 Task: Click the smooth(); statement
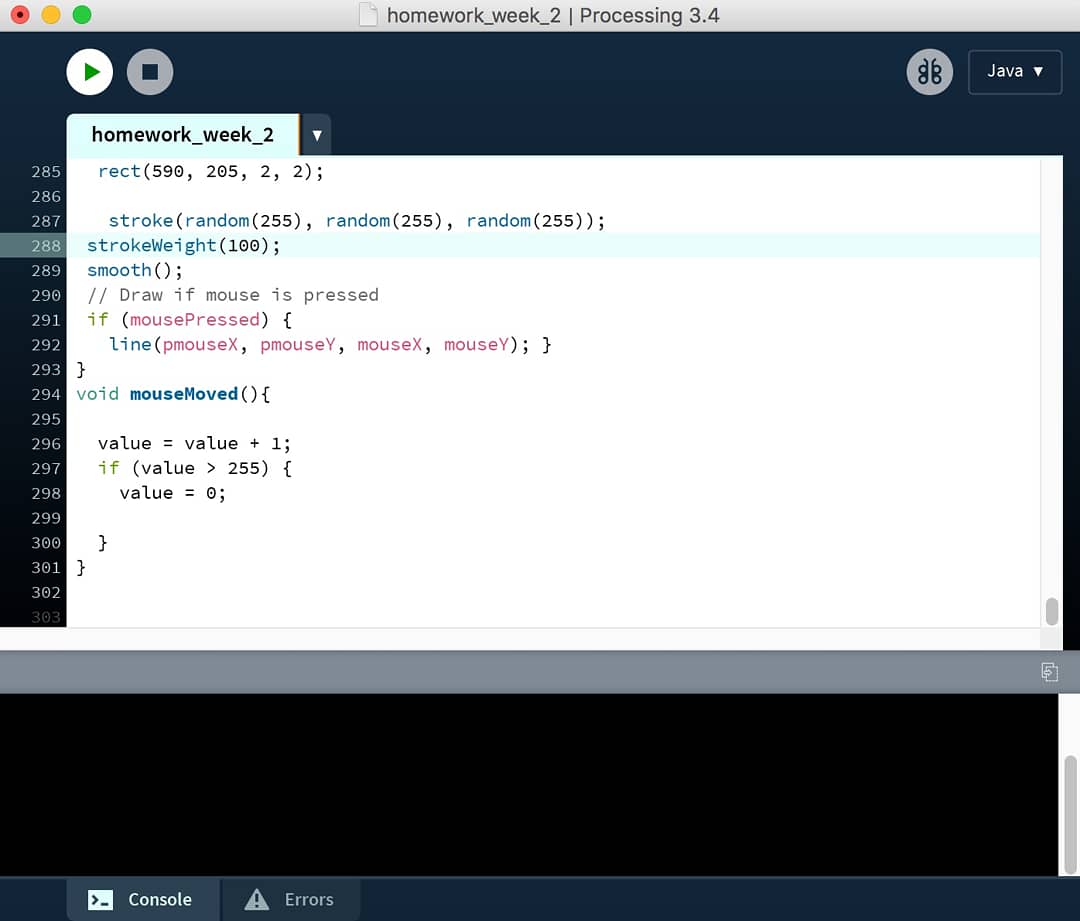(134, 271)
